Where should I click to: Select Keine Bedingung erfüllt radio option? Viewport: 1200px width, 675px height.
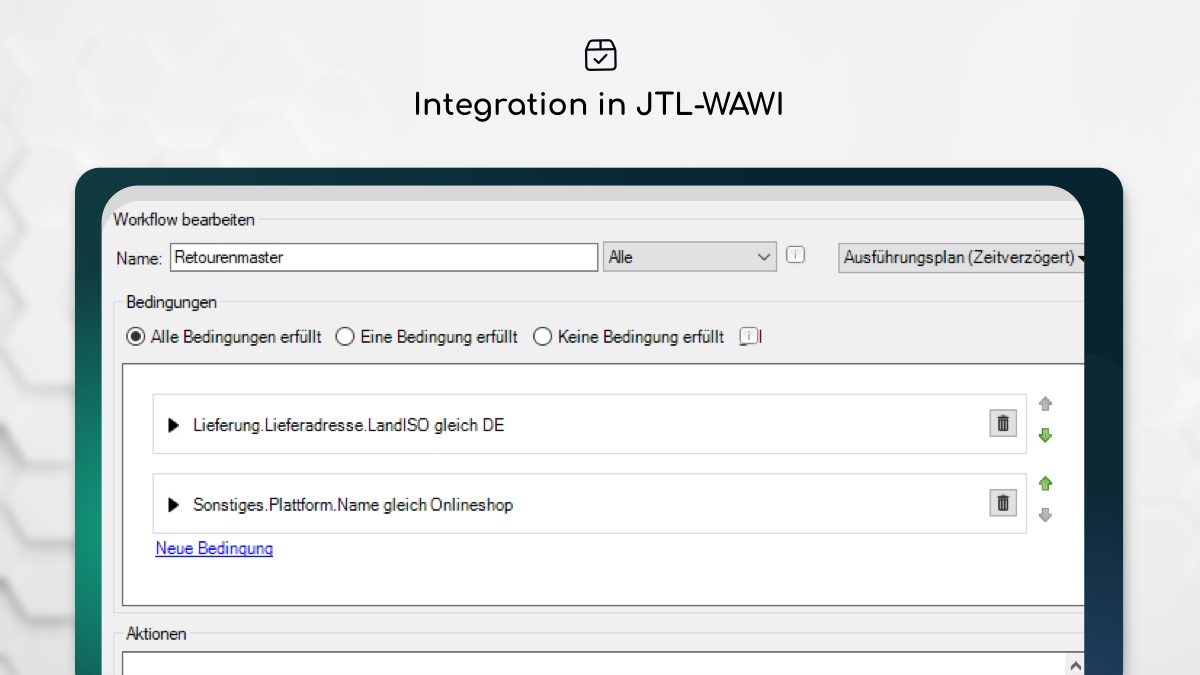point(543,337)
